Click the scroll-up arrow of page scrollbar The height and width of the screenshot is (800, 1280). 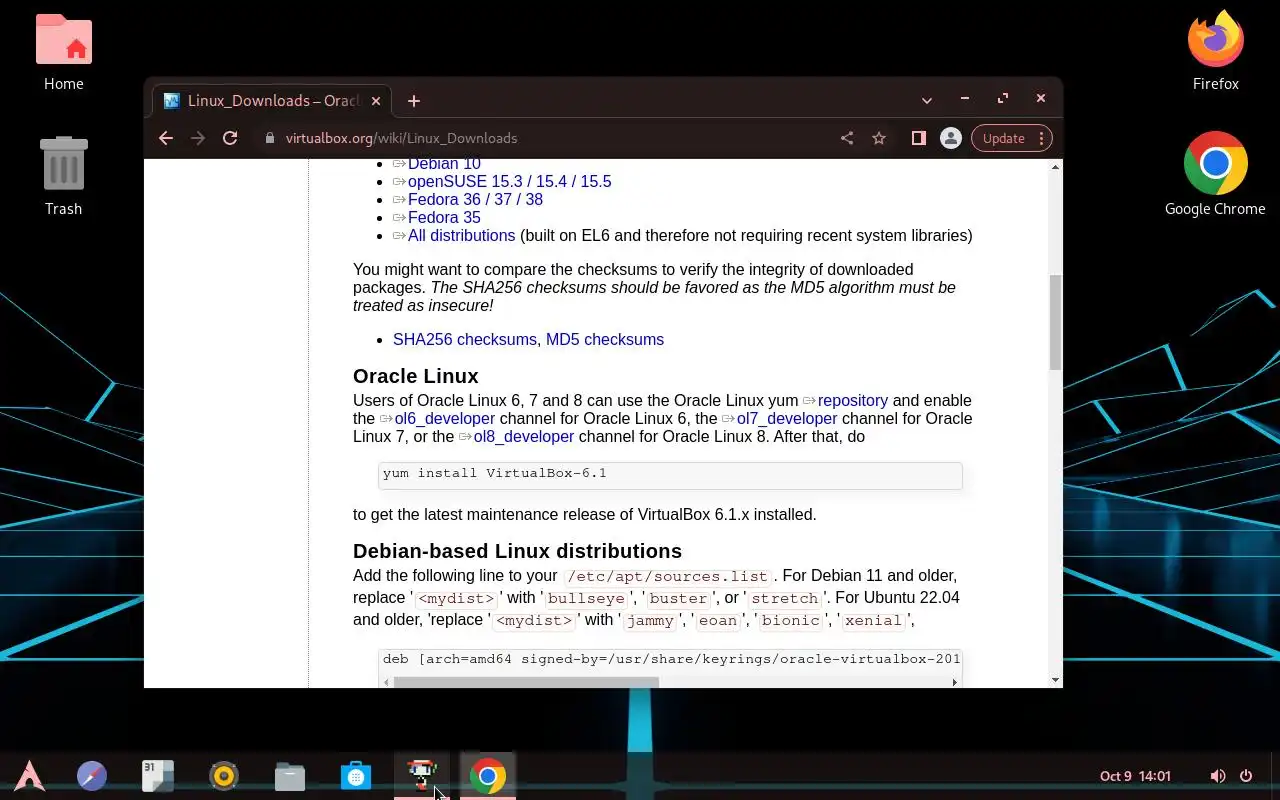pyautogui.click(x=1055, y=167)
